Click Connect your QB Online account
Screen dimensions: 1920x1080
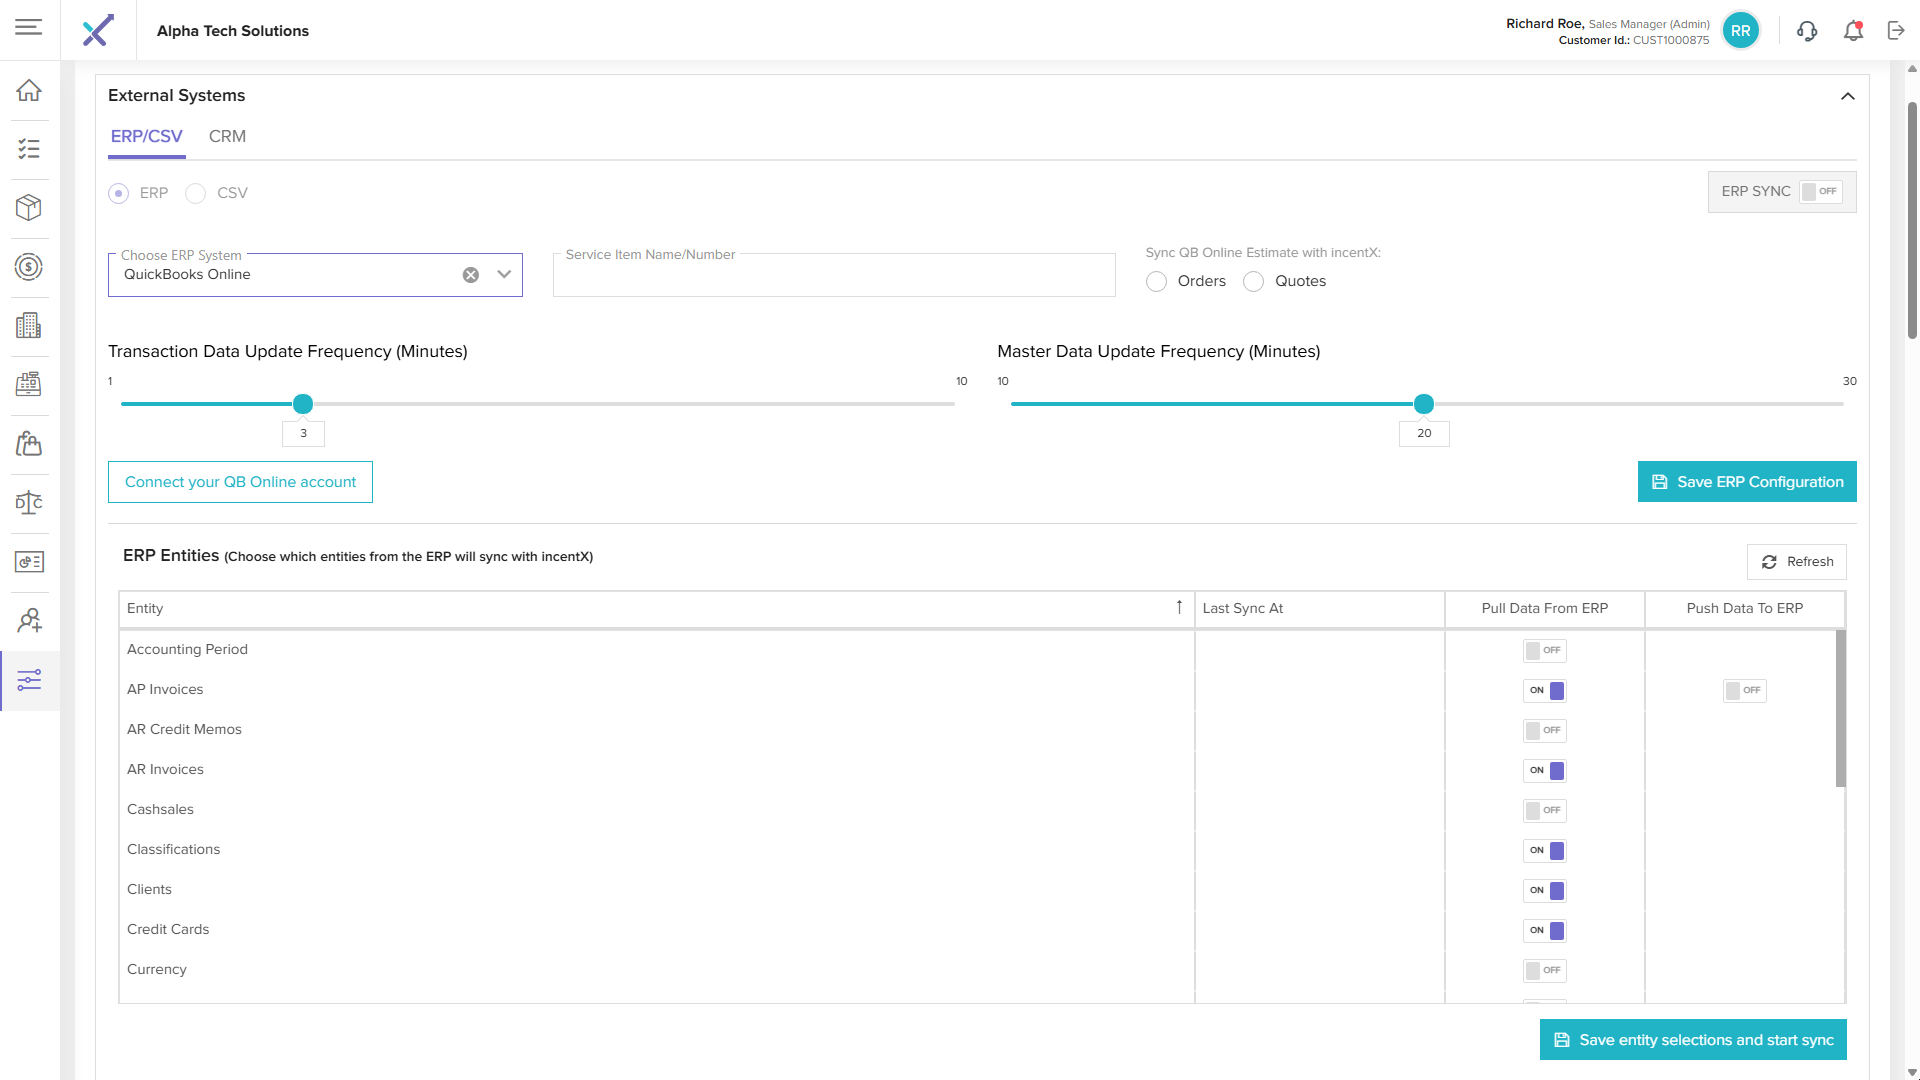(x=240, y=482)
